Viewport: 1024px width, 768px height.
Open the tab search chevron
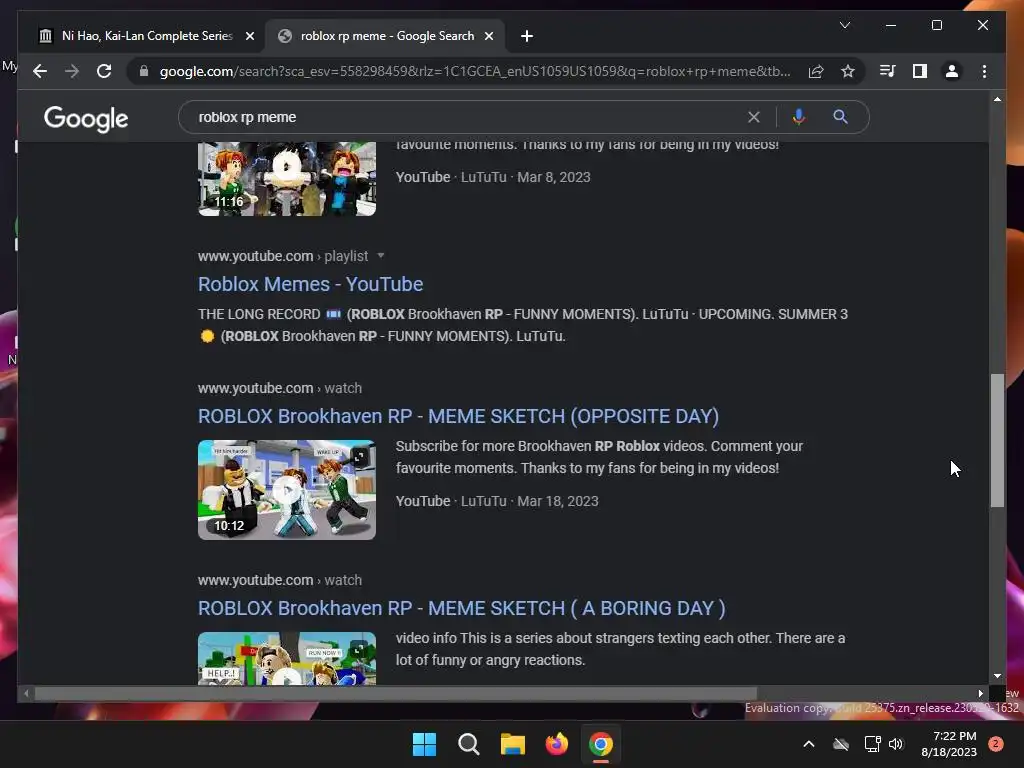[844, 25]
